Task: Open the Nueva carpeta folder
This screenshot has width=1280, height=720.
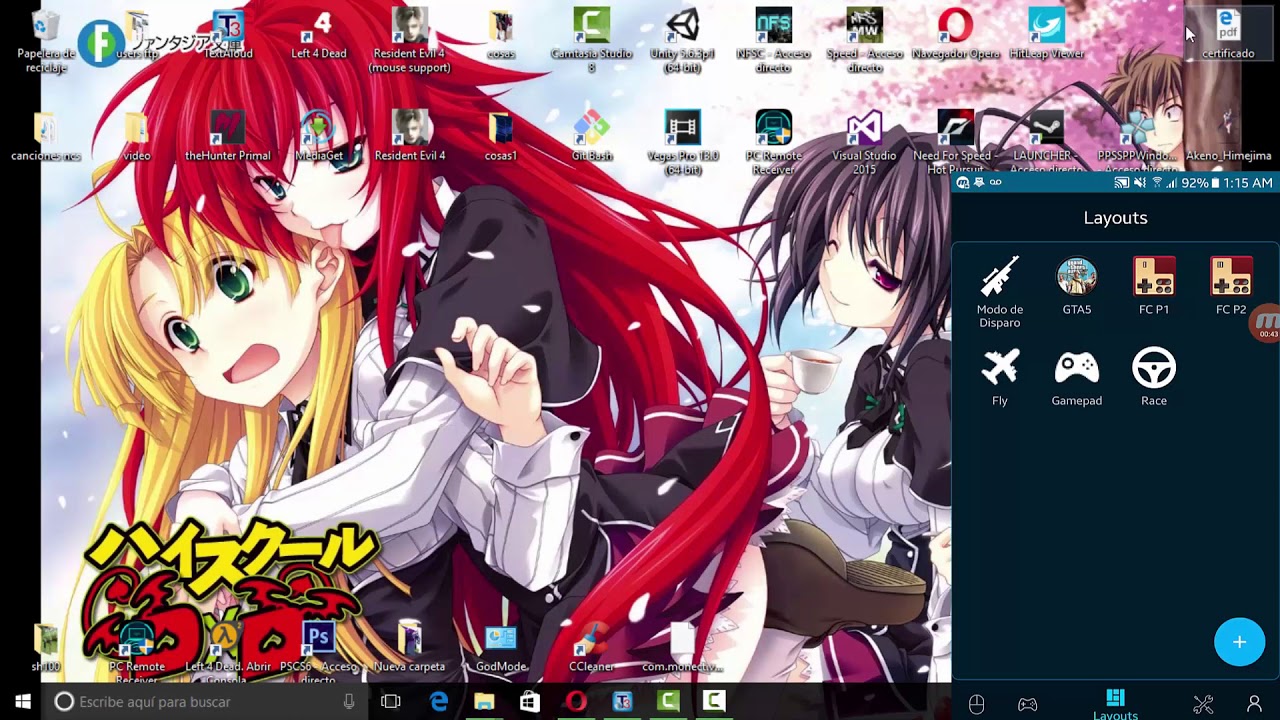Action: coord(410,648)
